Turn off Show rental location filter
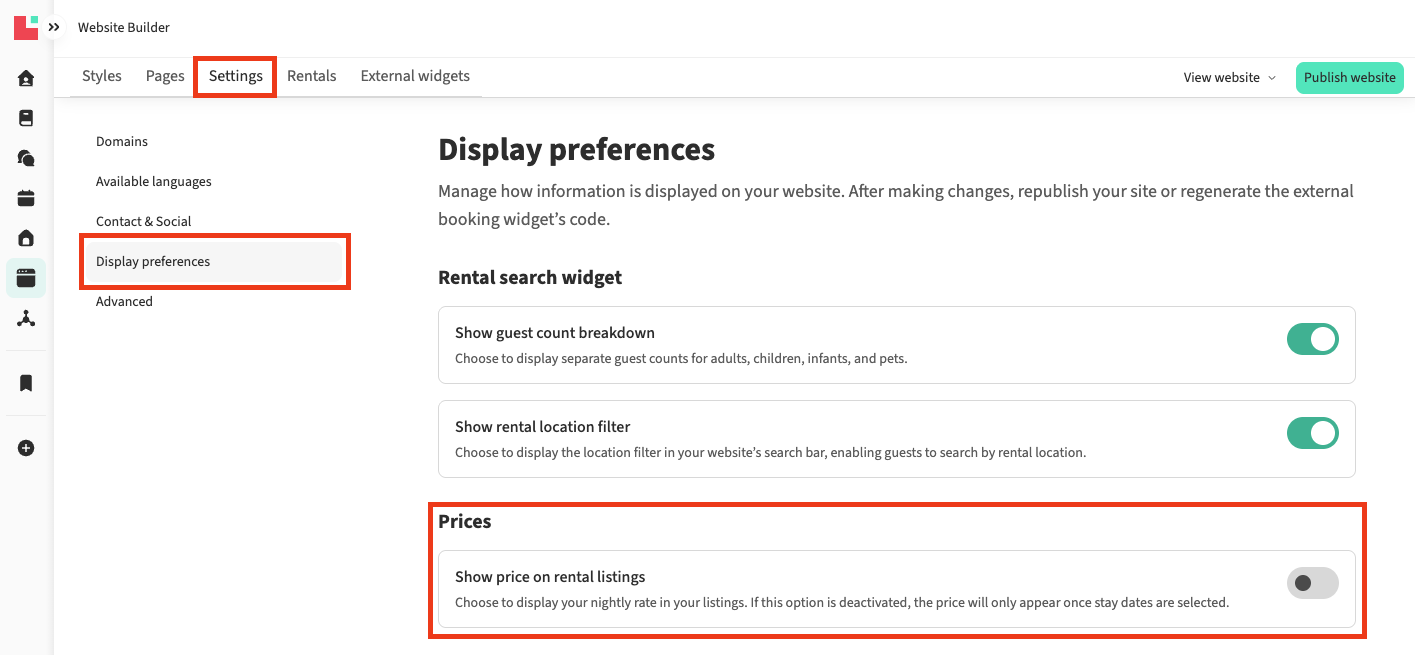The width and height of the screenshot is (1415, 655). click(x=1312, y=433)
